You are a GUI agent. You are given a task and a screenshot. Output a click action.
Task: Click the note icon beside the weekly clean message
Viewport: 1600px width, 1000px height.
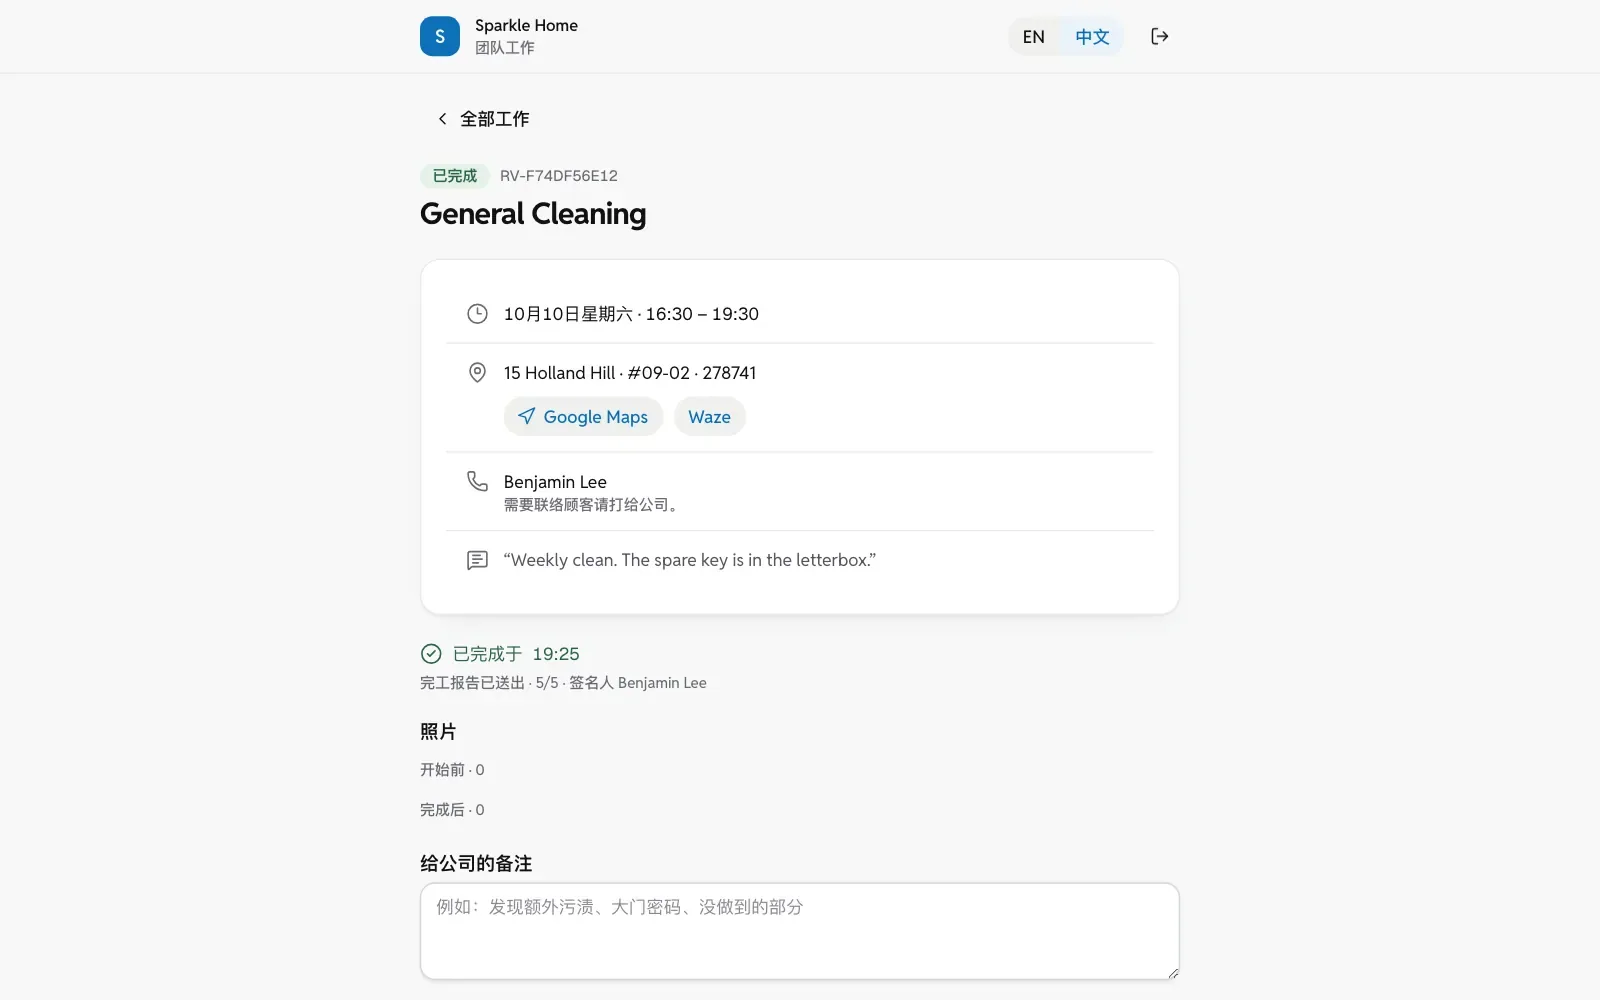click(477, 560)
